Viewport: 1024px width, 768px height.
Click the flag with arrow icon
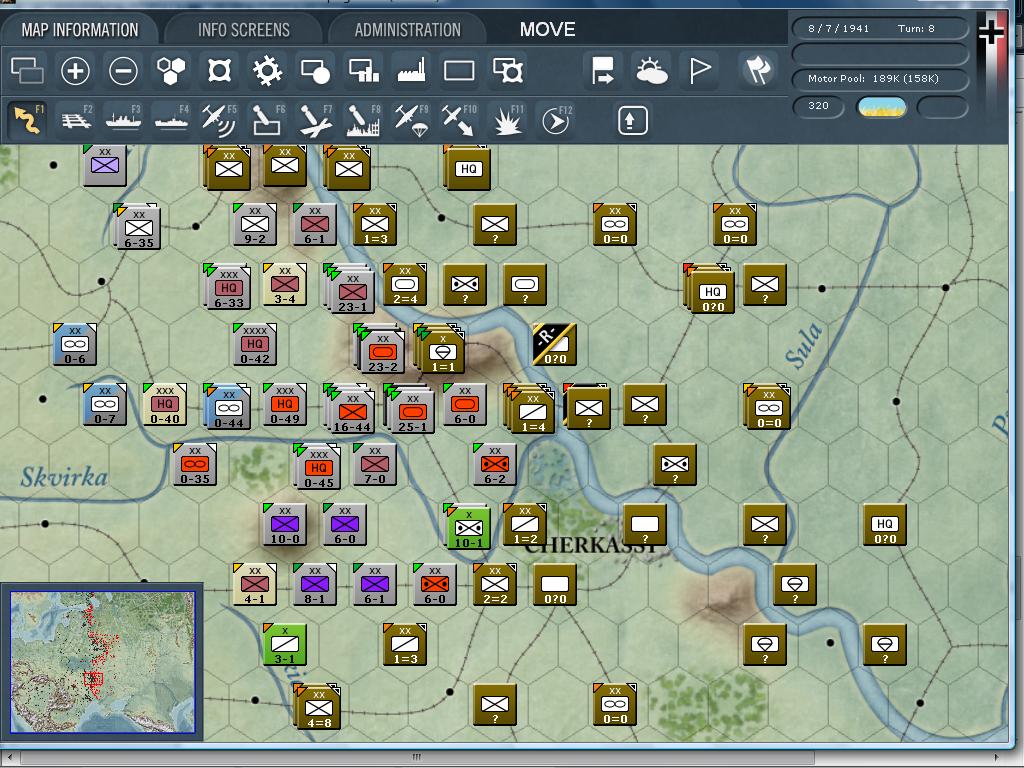(x=602, y=71)
